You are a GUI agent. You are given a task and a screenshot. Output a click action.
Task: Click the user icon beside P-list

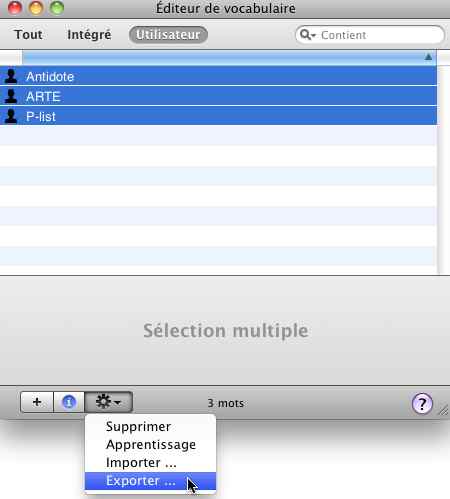(x=11, y=116)
